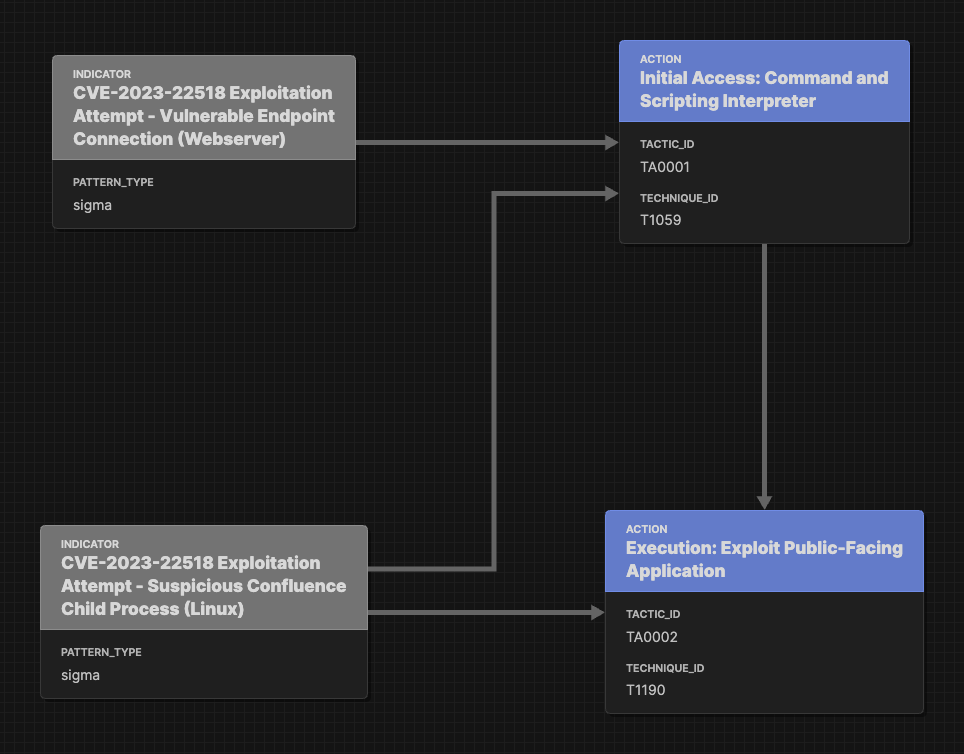Select the sigma pattern type on the Webserver indicator

tap(92, 205)
